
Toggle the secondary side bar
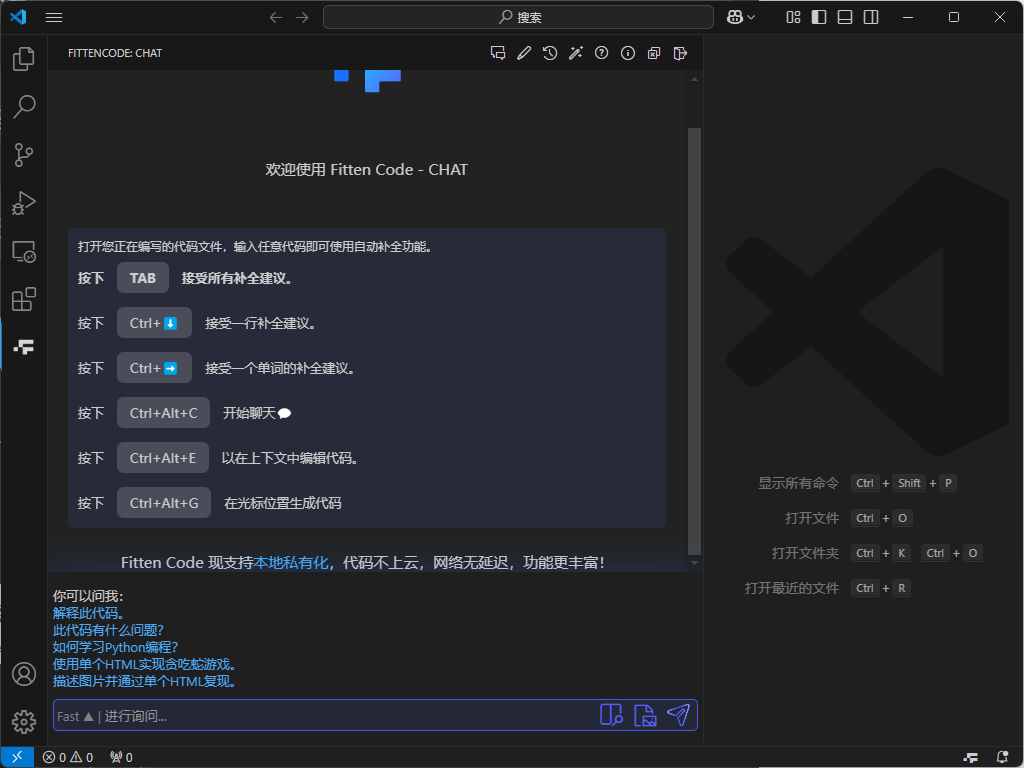point(871,18)
